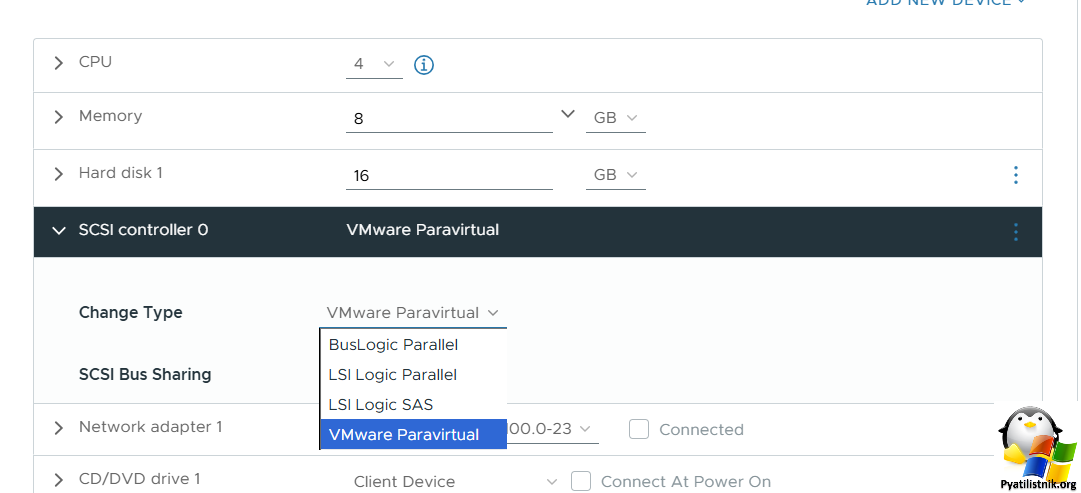The width and height of the screenshot is (1081, 493).
Task: Open the Change Type VMware Paravirtual dropdown
Action: point(413,313)
